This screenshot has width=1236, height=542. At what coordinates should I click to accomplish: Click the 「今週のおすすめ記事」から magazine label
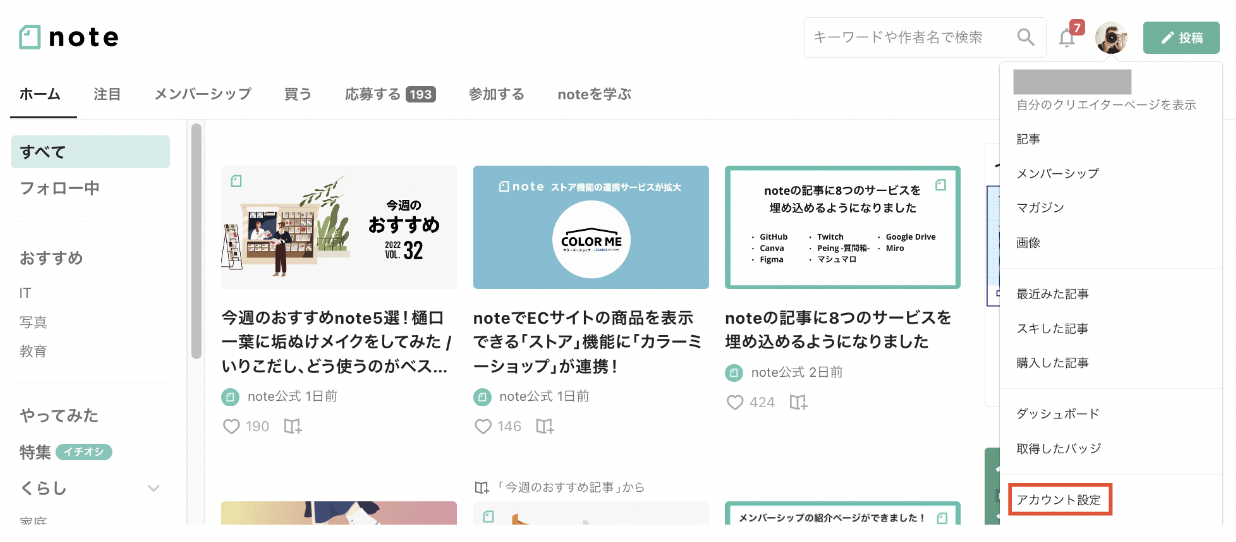point(559,487)
